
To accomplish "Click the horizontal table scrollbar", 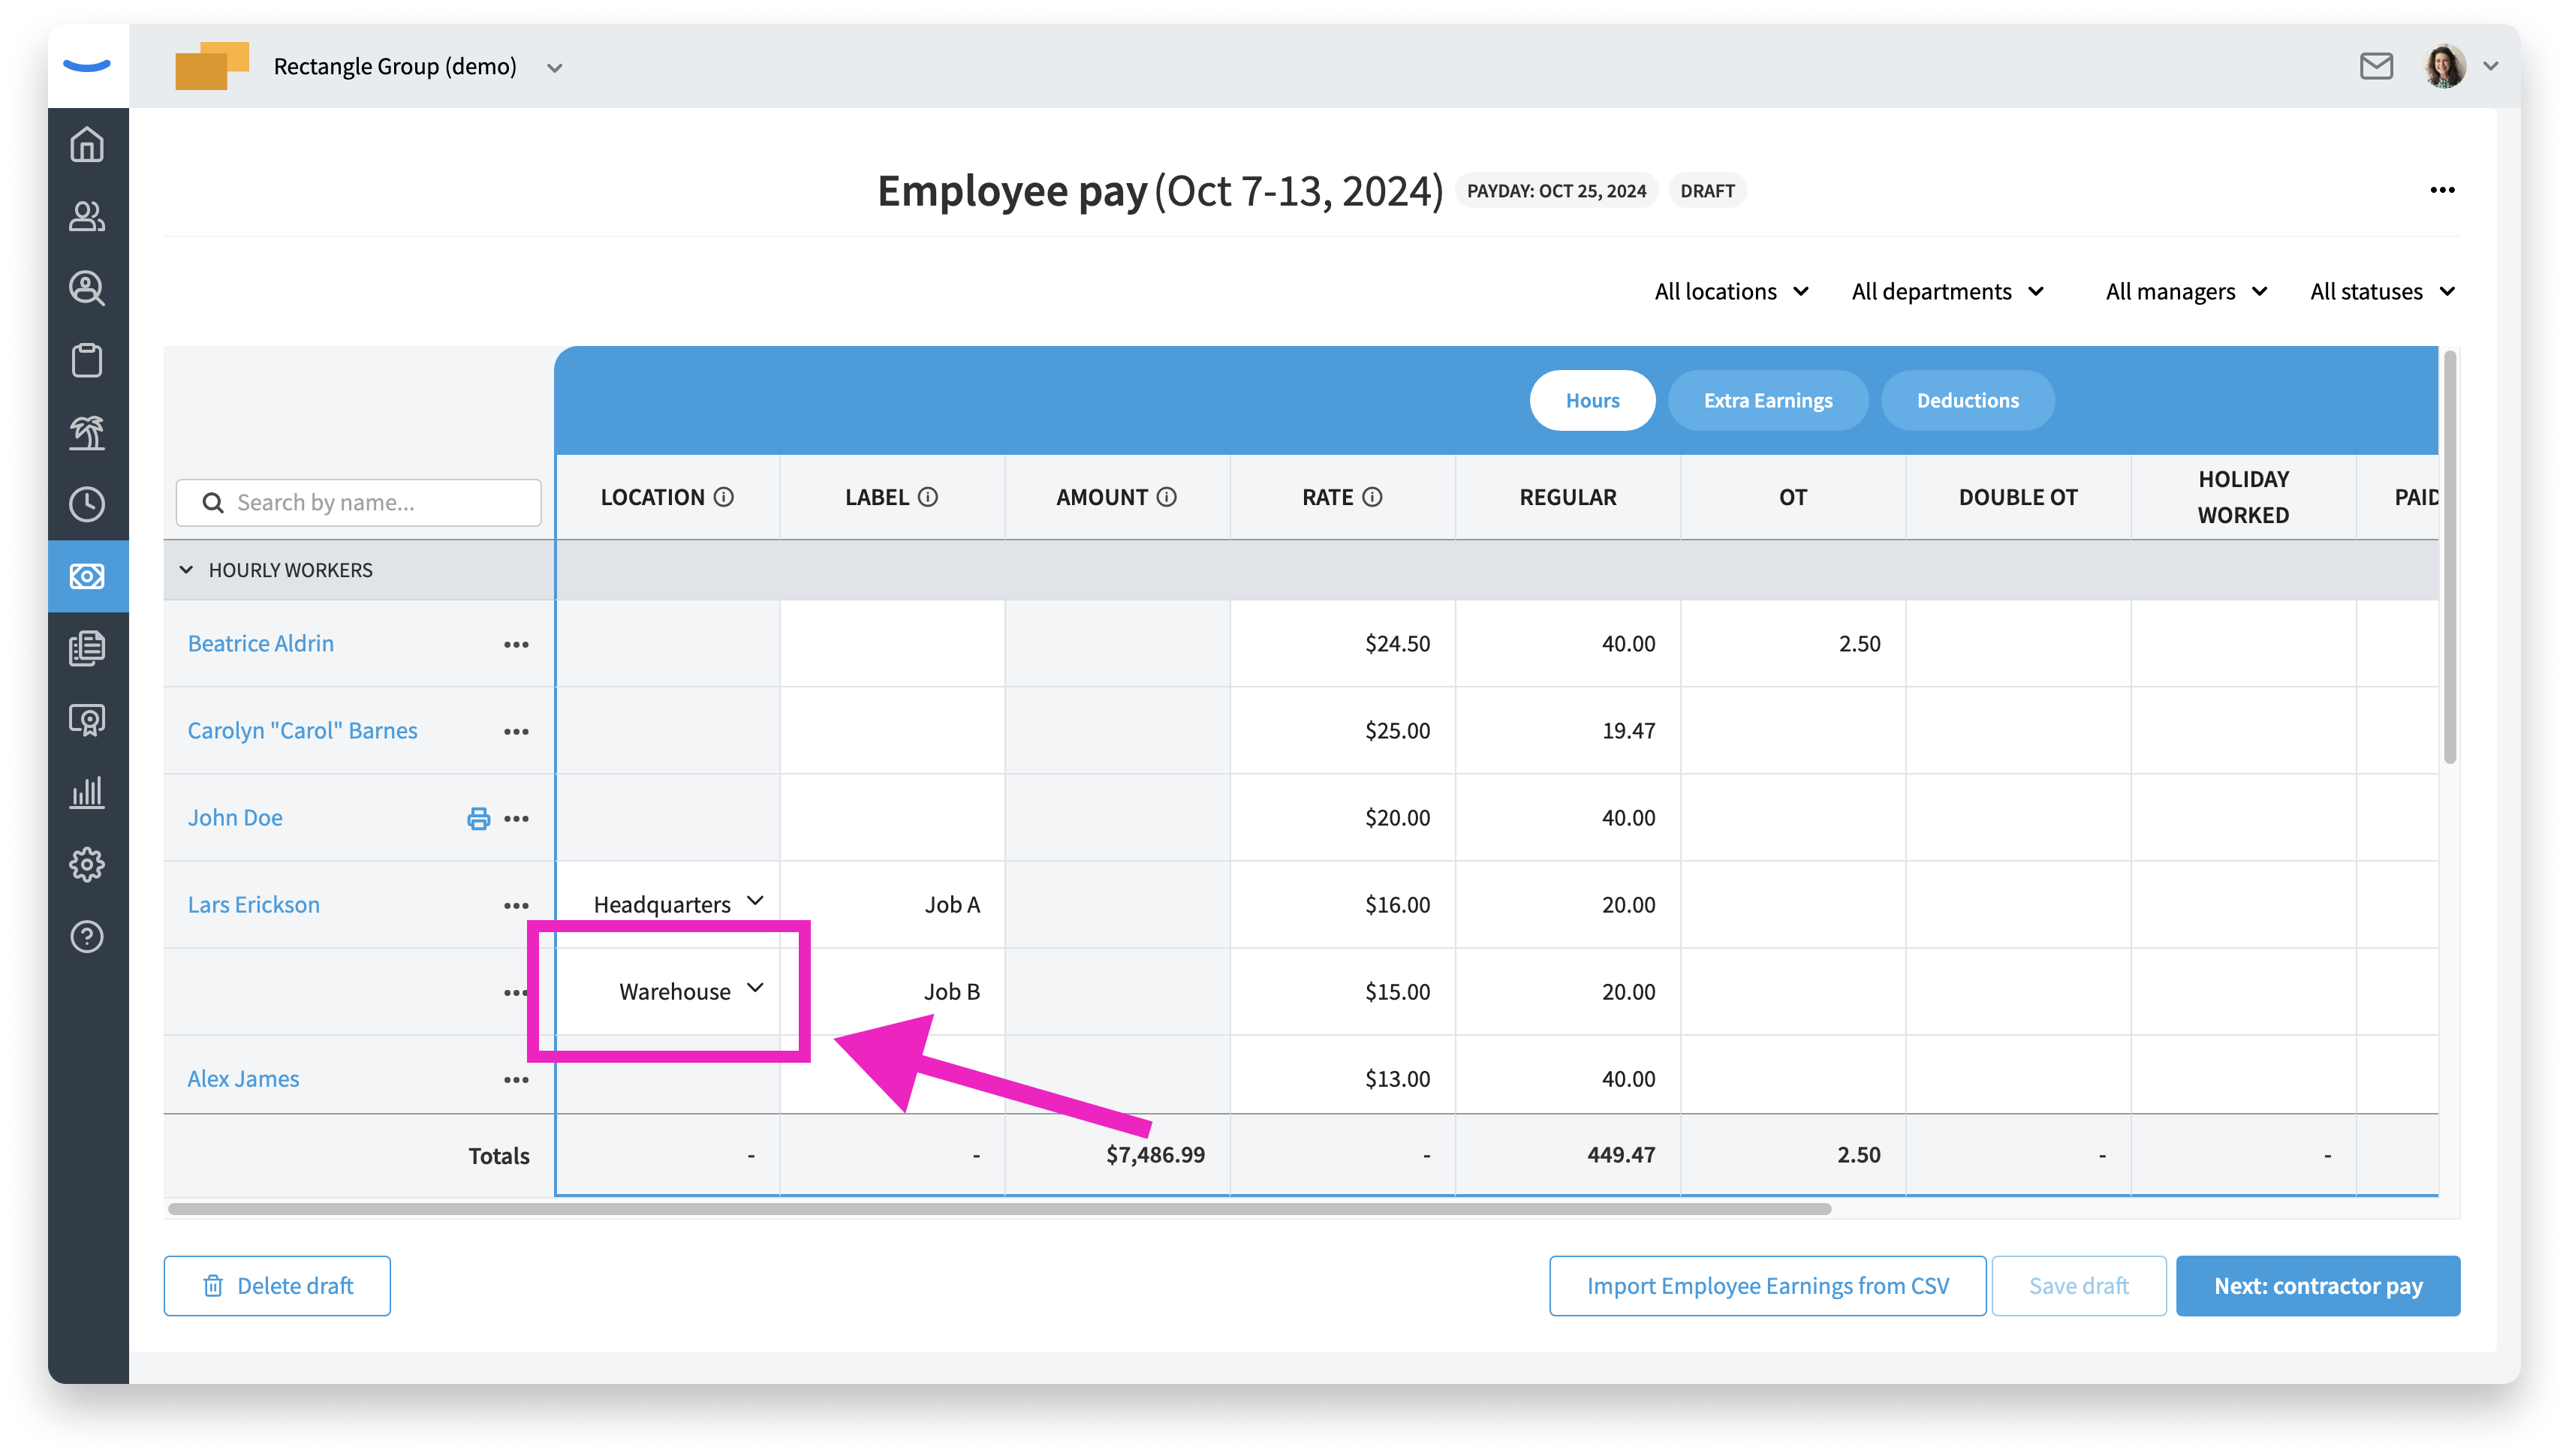I will (1000, 1208).
